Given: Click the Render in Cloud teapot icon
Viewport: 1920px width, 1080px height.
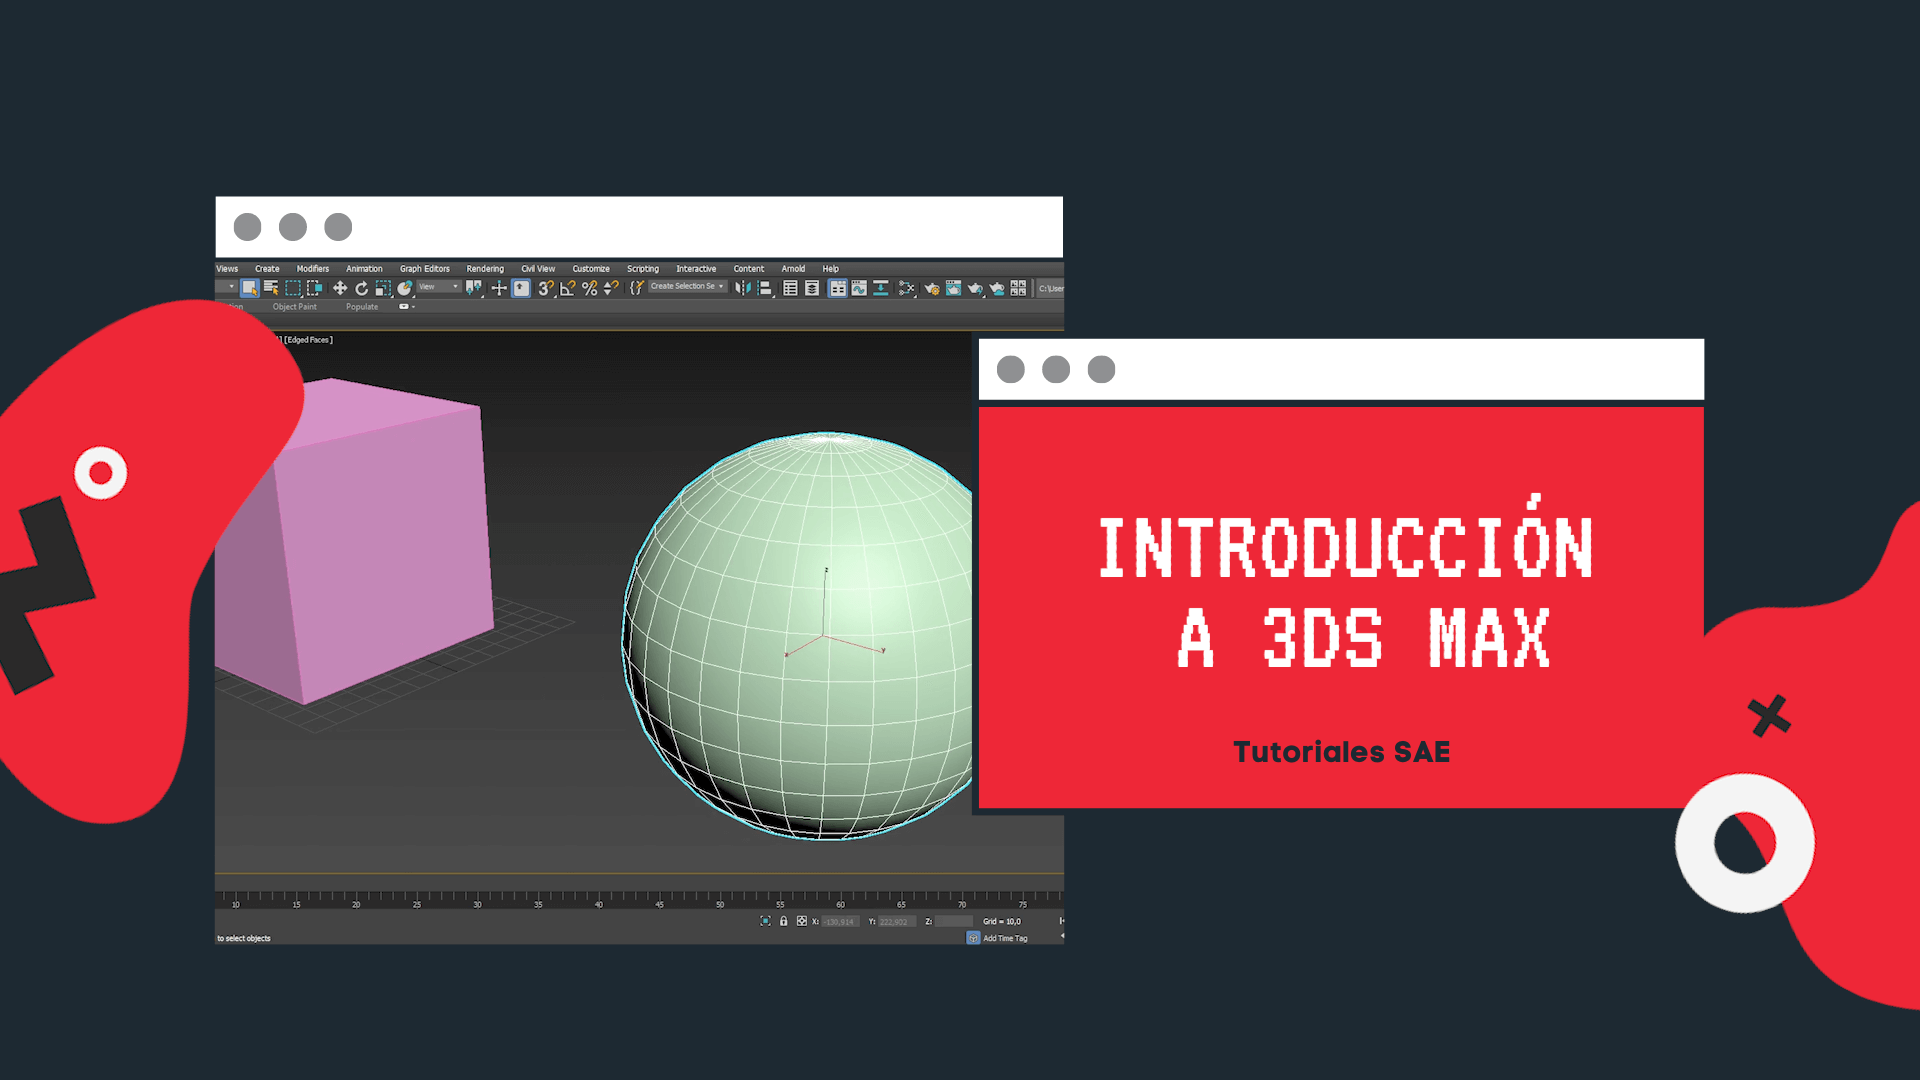Looking at the screenshot, I should pos(997,288).
